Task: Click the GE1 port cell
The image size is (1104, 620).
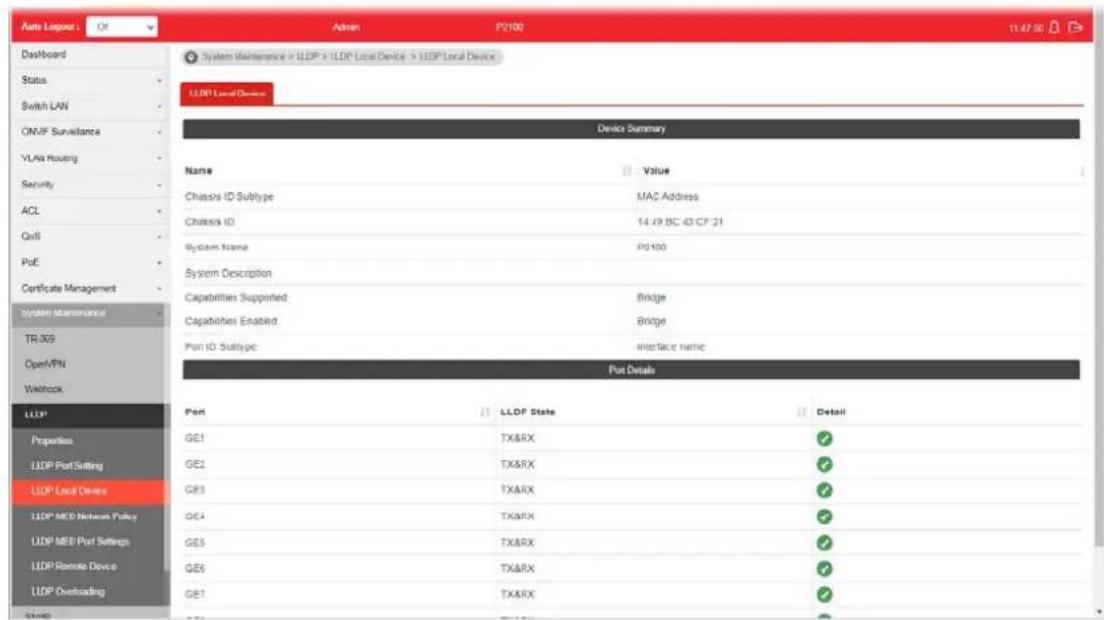Action: [194, 438]
